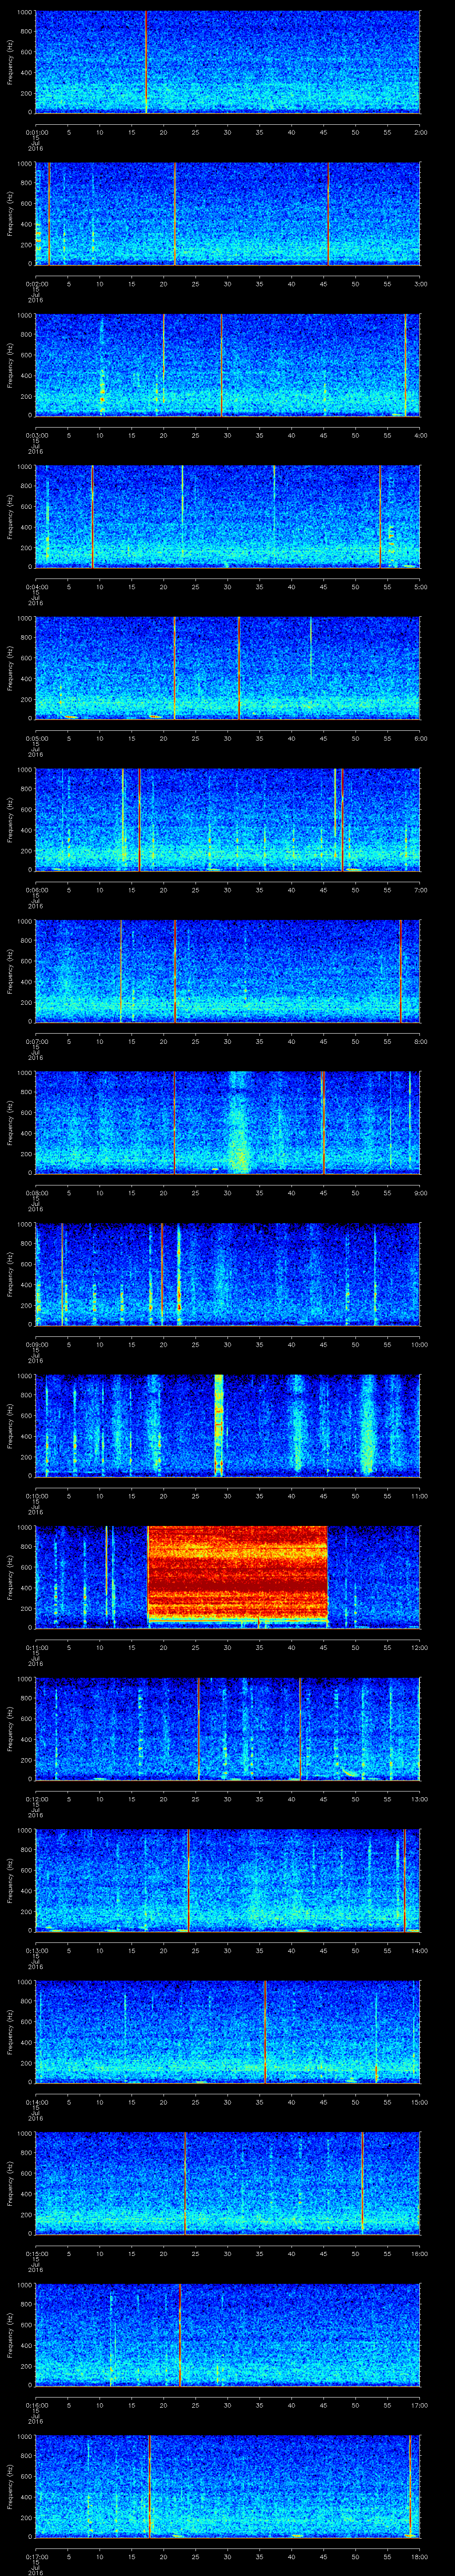Click the red line near 9 s in the 0:04:00 panel

tap(92, 516)
